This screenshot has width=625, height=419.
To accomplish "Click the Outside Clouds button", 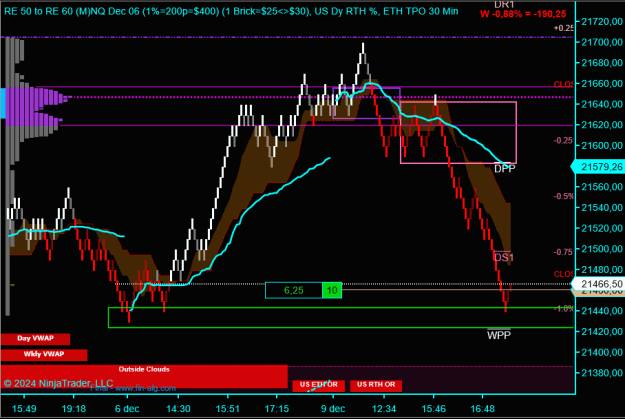I will coord(144,376).
